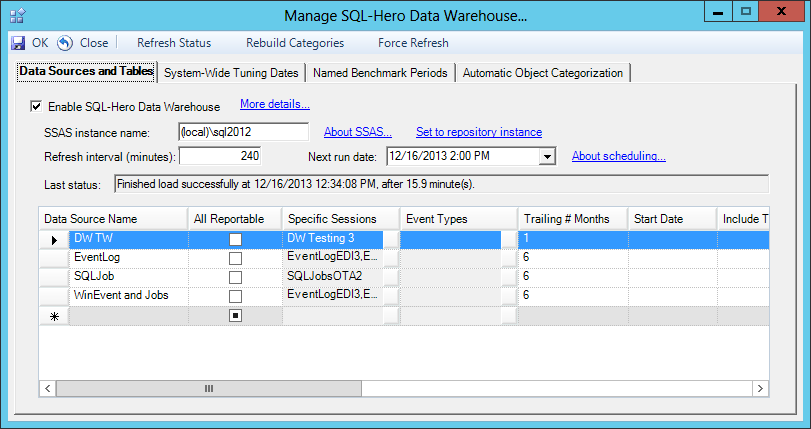This screenshot has height=429, width=811.
Task: Click the All Reportable column header
Action: pyautogui.click(x=235, y=219)
